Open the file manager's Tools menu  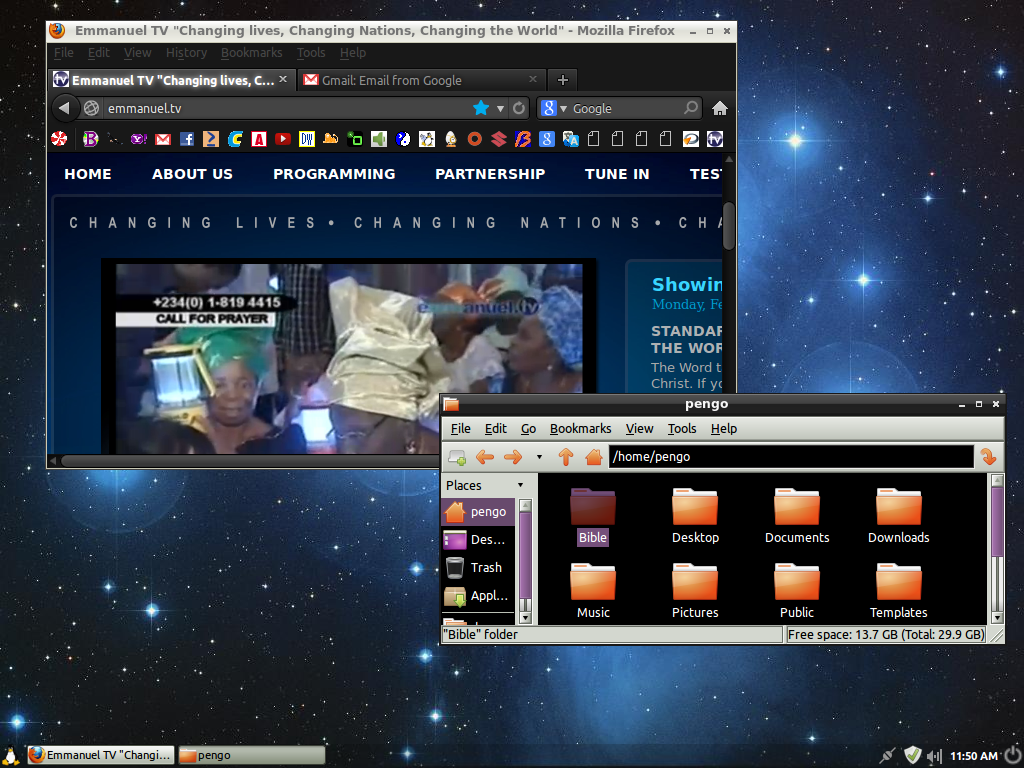pos(682,428)
